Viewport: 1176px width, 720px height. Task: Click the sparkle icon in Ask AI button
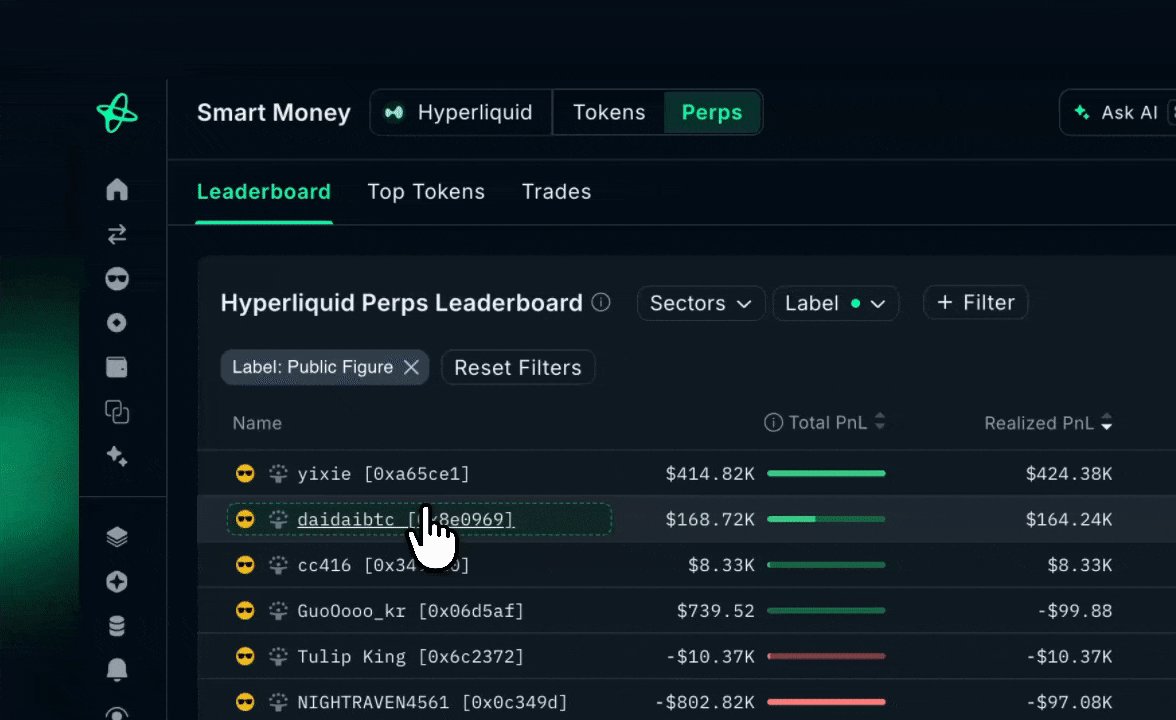click(1082, 112)
